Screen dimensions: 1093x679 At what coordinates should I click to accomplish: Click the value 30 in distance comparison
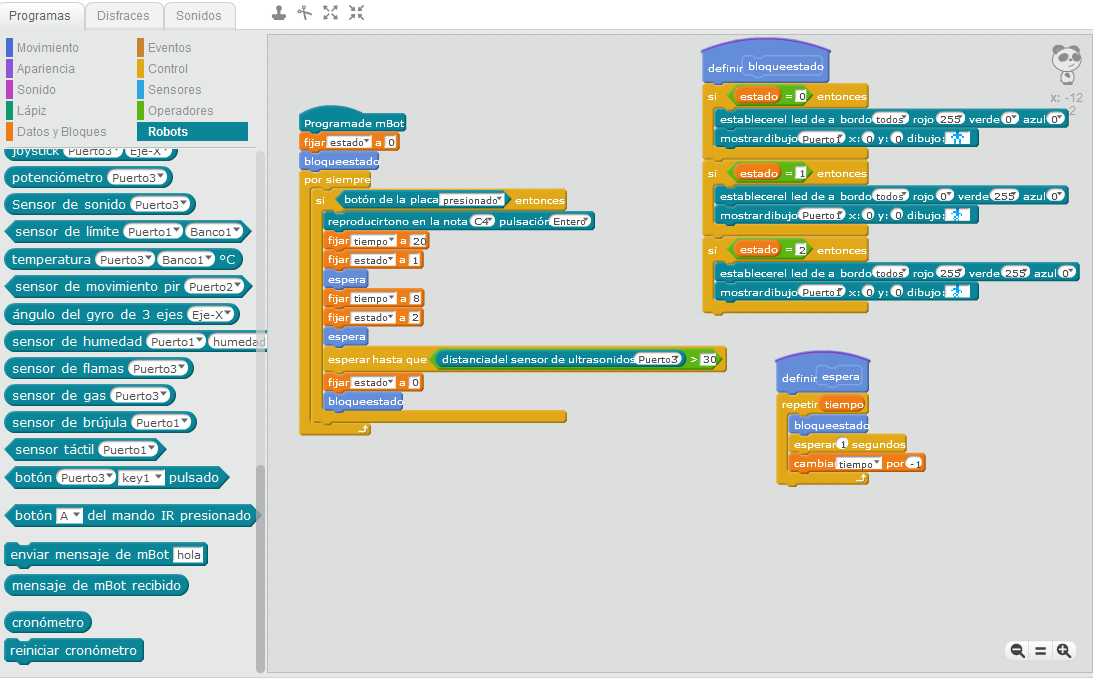[x=709, y=360]
